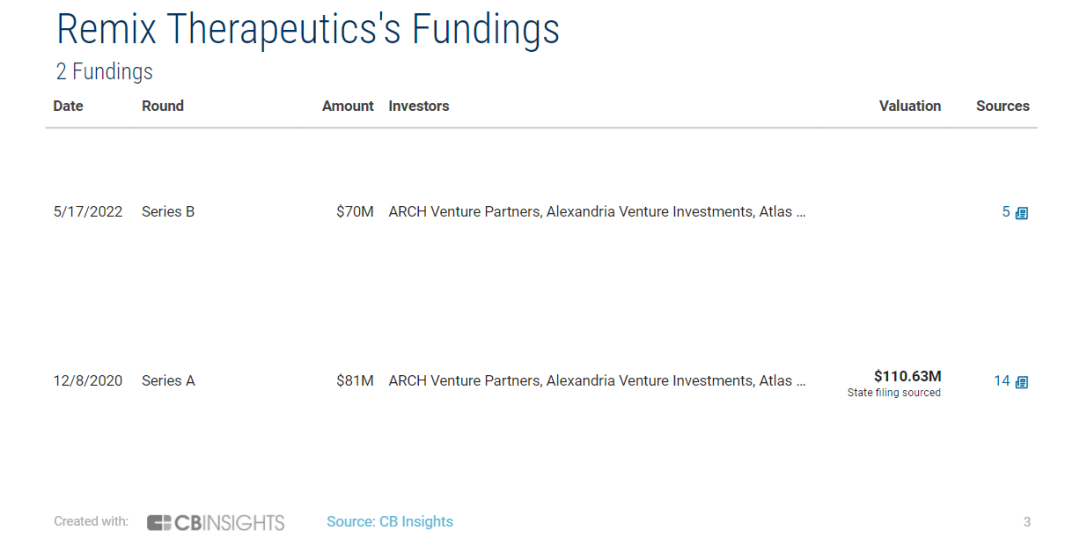This screenshot has width=1080, height=538.
Task: Click the State filing sourced note
Action: (894, 393)
